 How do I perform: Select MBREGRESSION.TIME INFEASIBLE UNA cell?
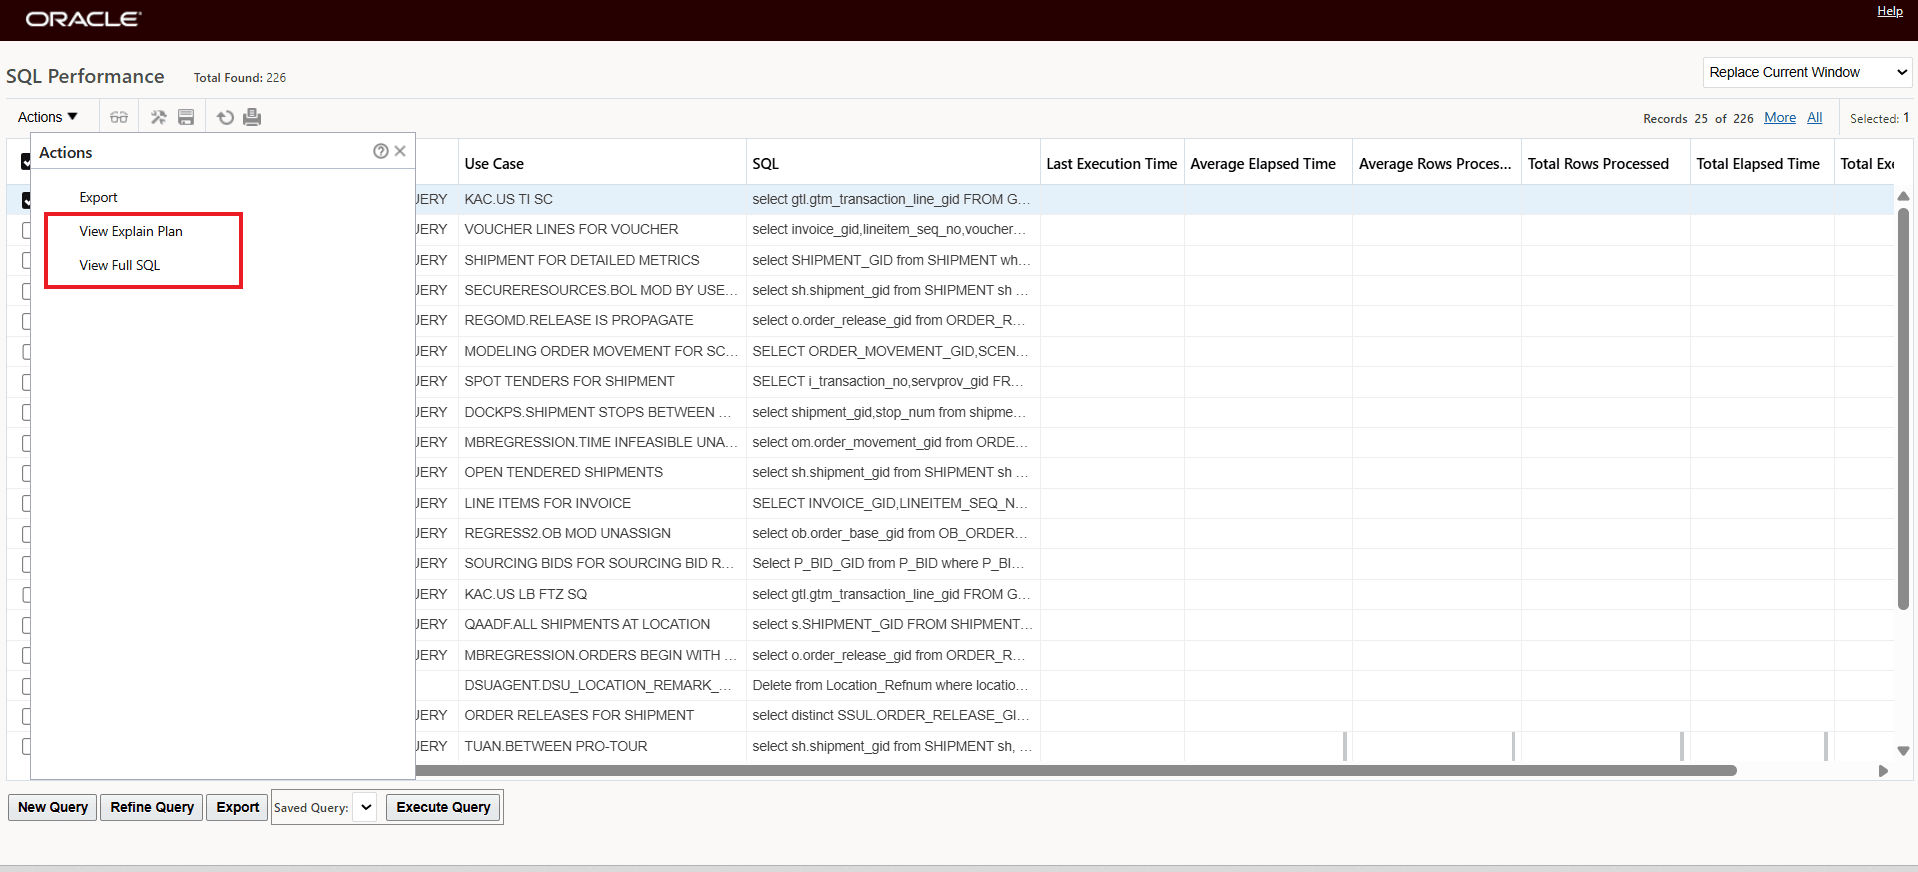pos(602,442)
